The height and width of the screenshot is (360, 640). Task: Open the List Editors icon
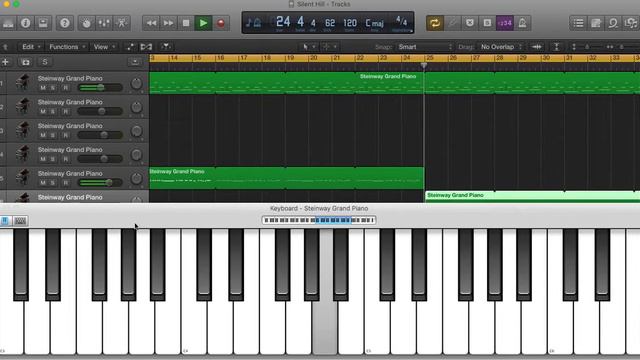pos(578,23)
